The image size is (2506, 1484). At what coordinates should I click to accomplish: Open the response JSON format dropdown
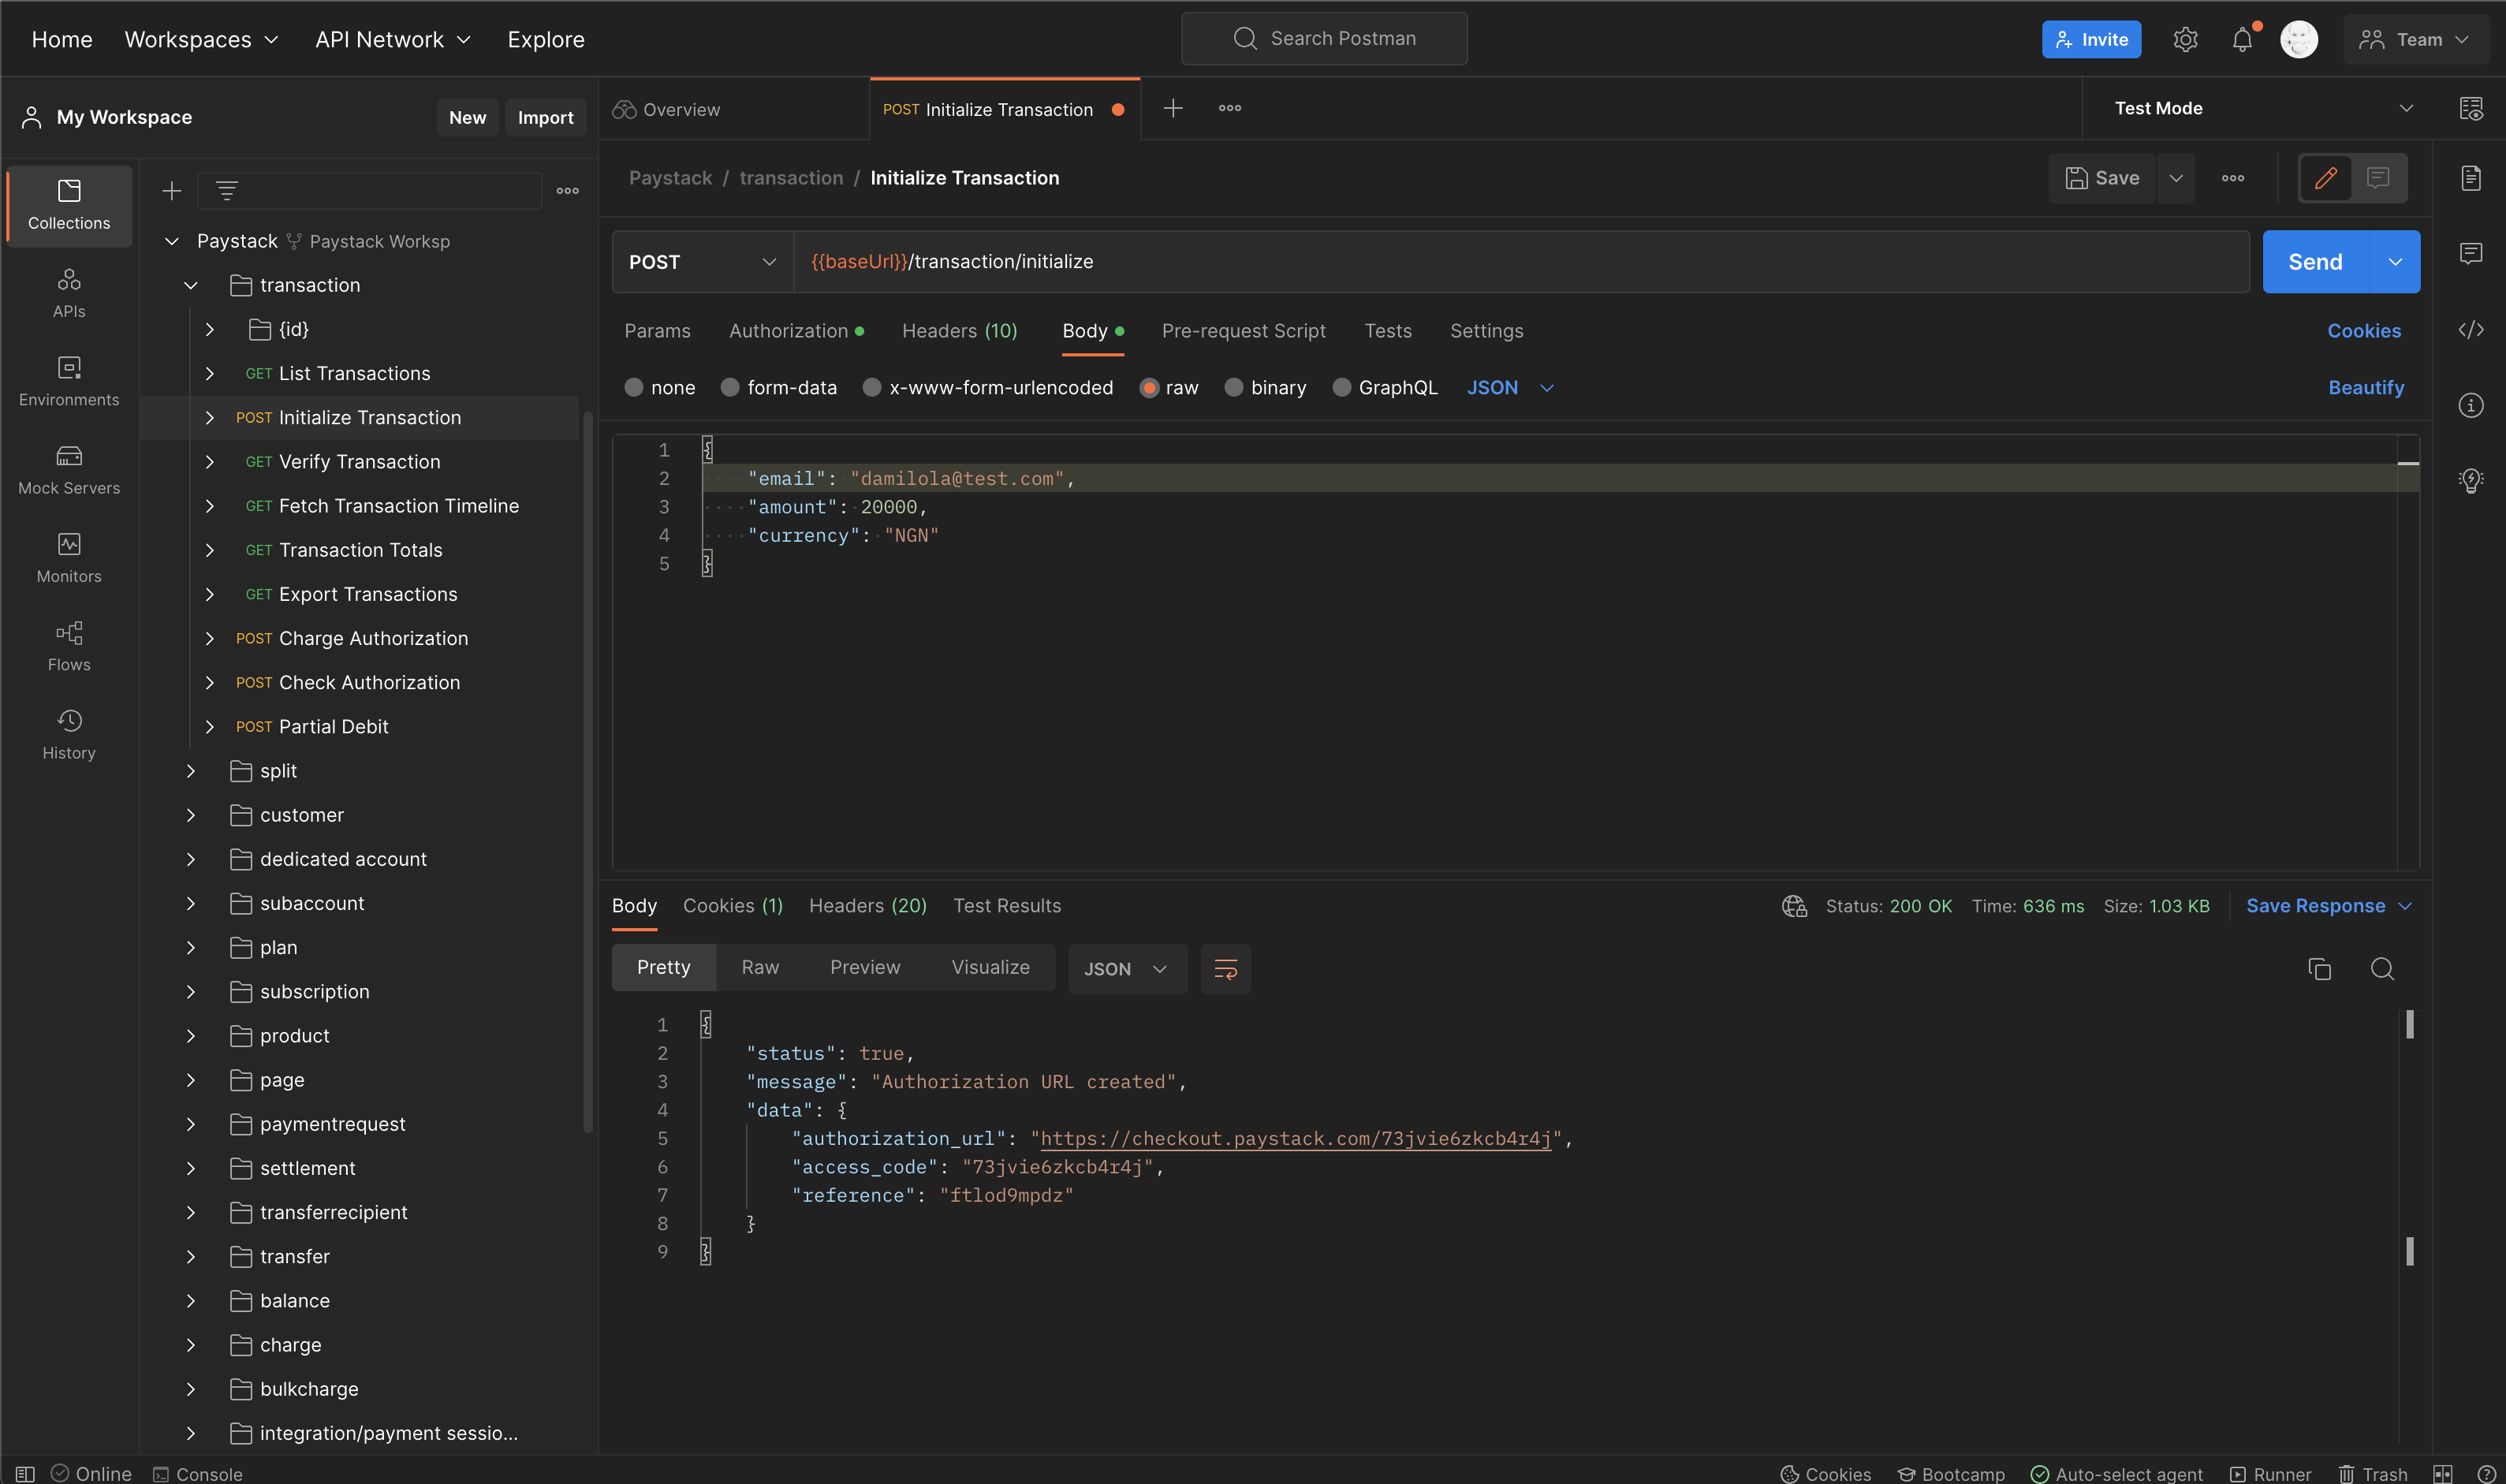coord(1127,968)
